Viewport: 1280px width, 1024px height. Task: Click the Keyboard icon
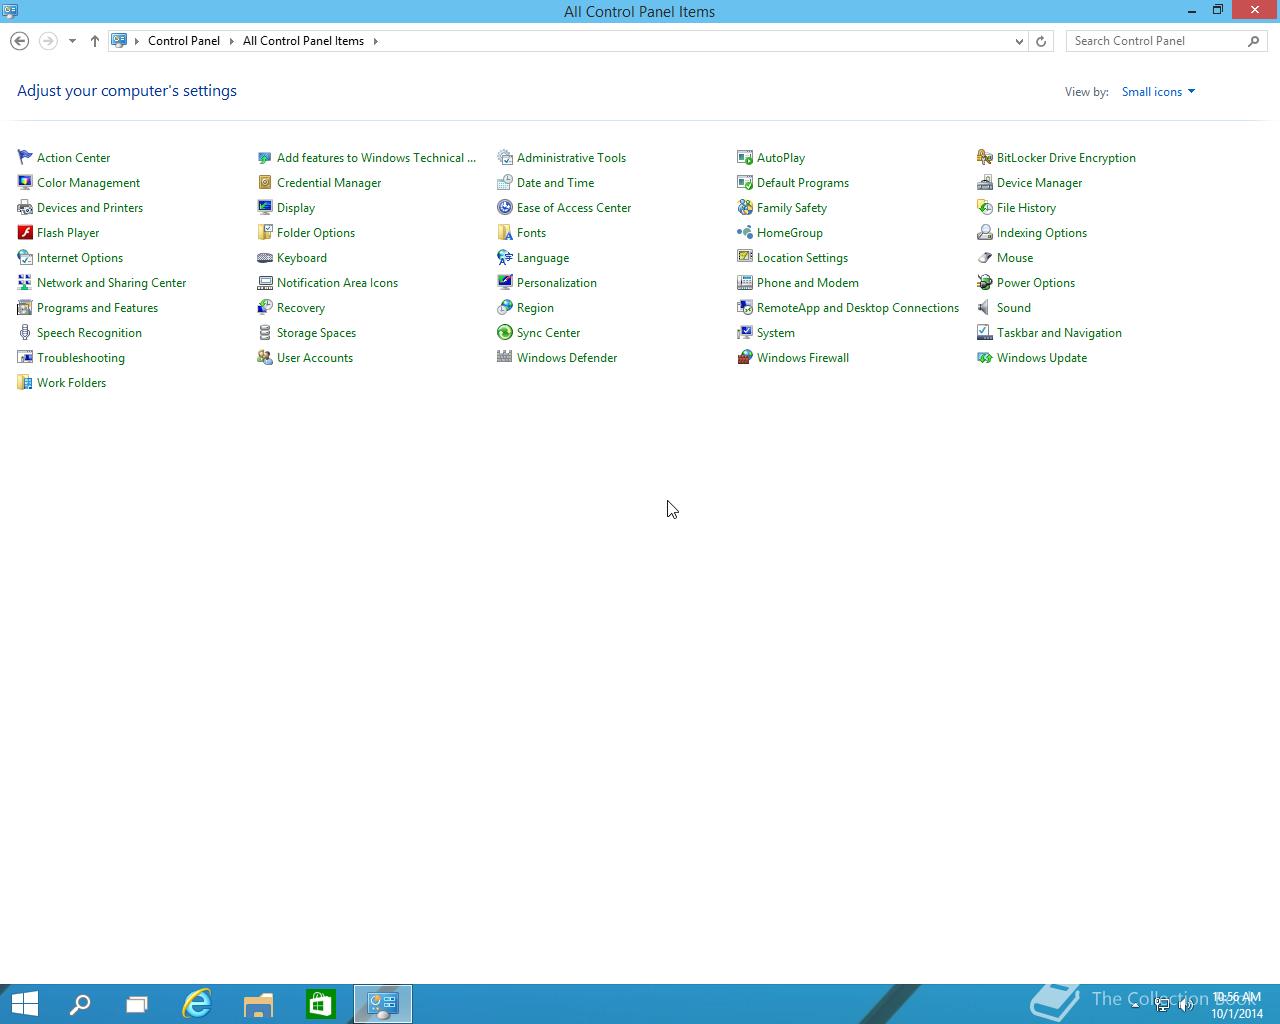click(265, 257)
